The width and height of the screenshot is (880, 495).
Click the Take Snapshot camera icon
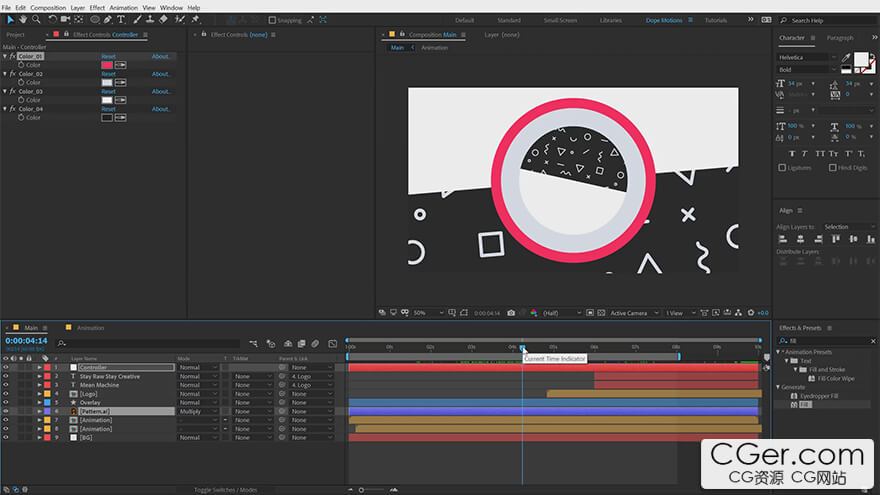511,313
